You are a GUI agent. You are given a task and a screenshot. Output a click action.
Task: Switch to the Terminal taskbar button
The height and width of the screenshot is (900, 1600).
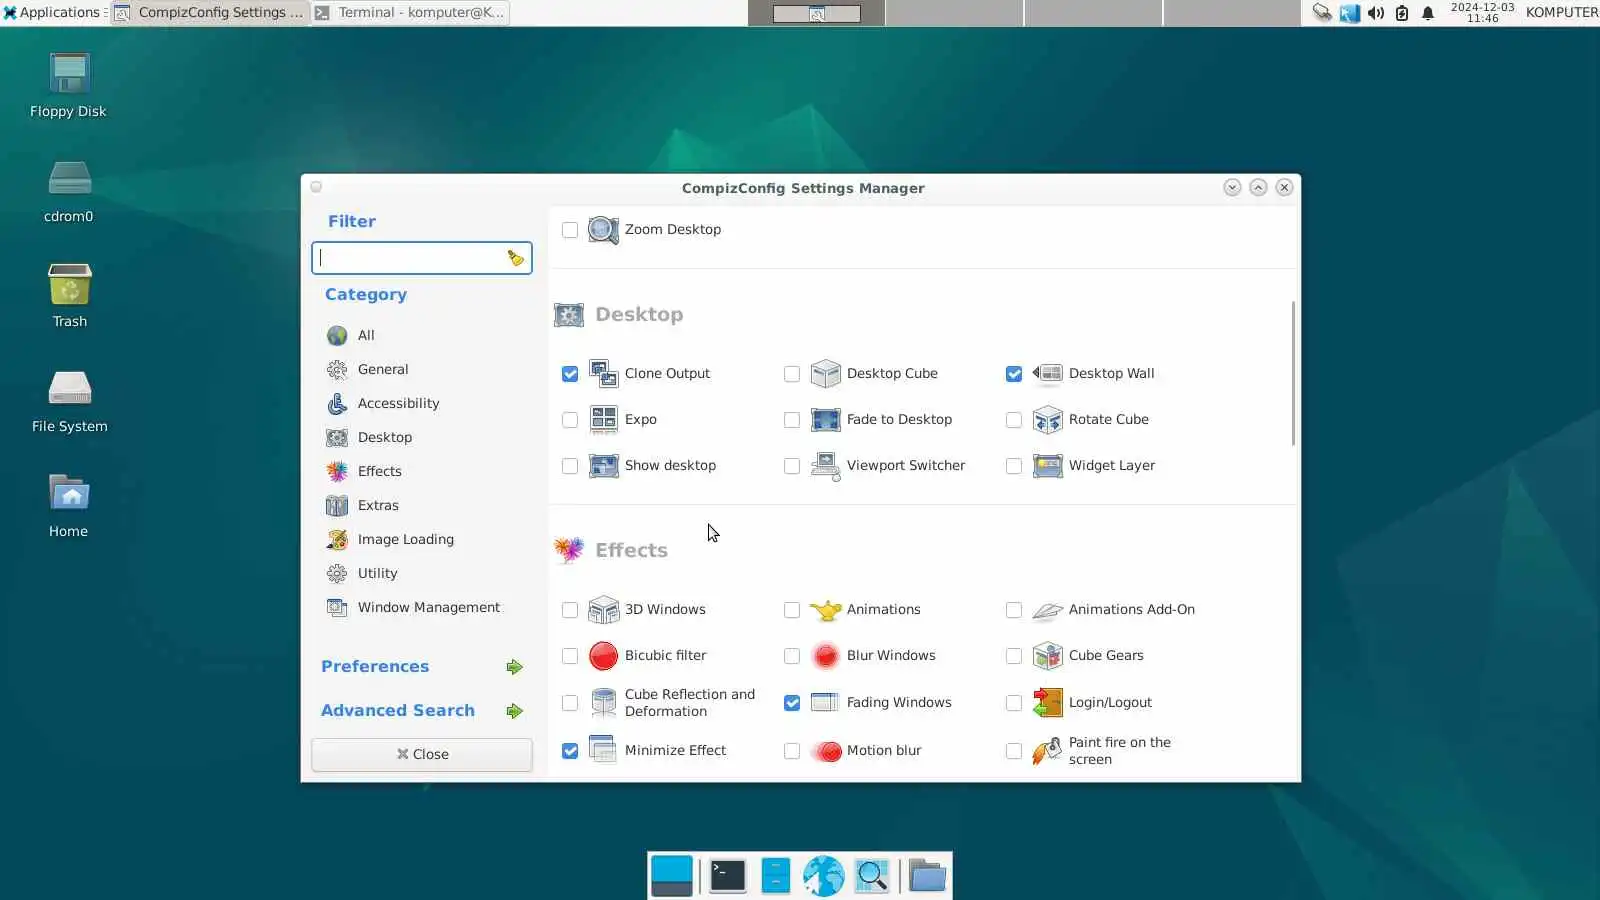pyautogui.click(x=410, y=13)
